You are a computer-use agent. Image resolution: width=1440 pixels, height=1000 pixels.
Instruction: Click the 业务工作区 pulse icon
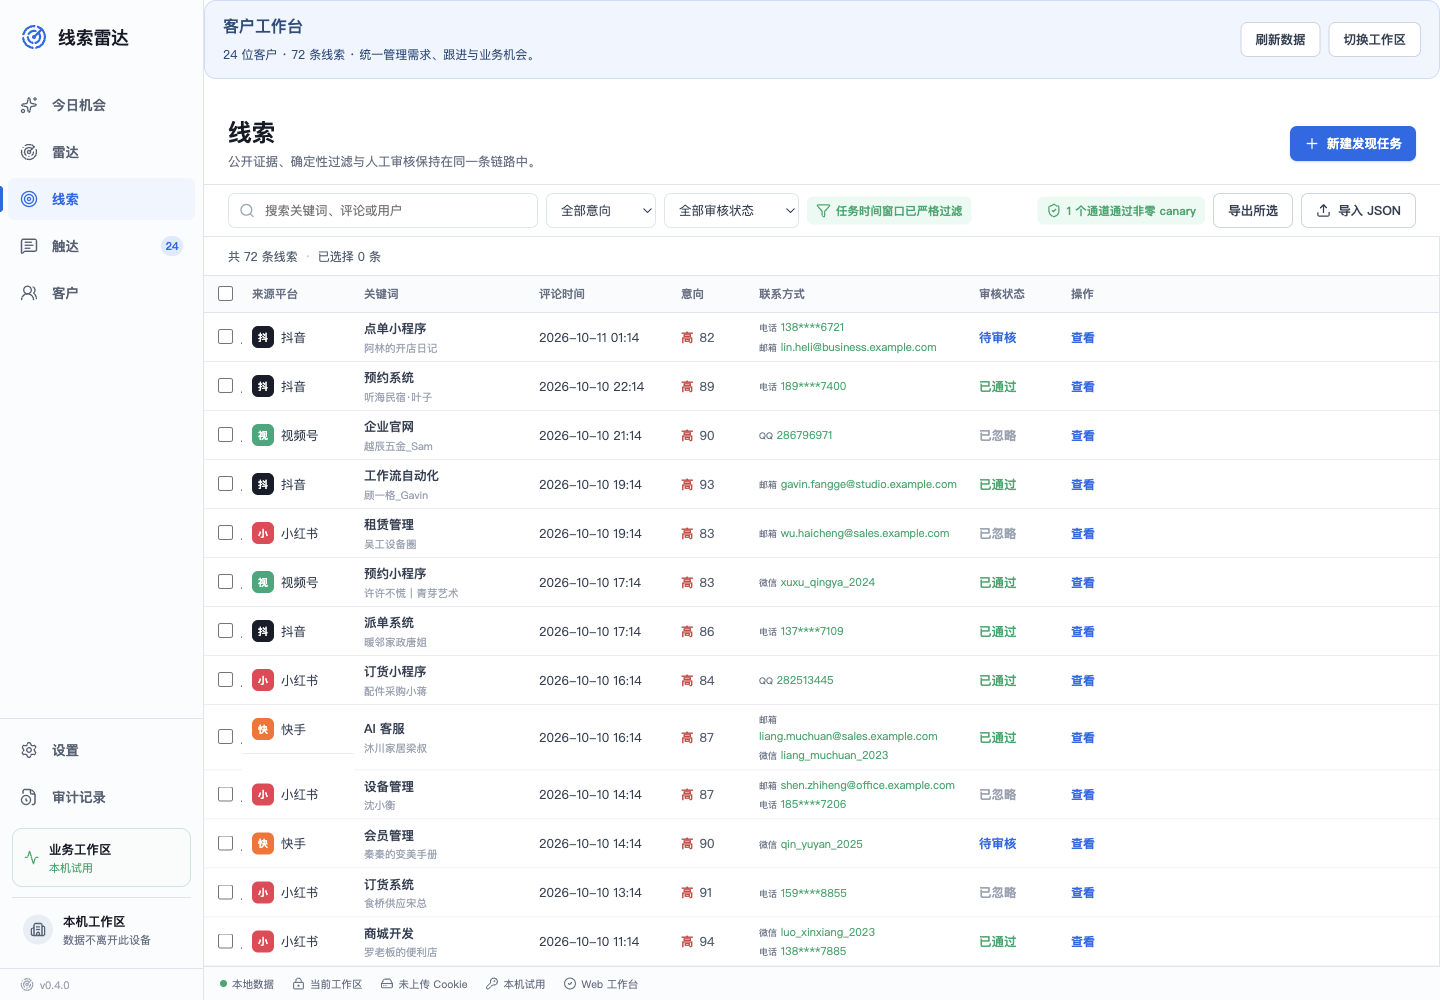[x=31, y=857]
